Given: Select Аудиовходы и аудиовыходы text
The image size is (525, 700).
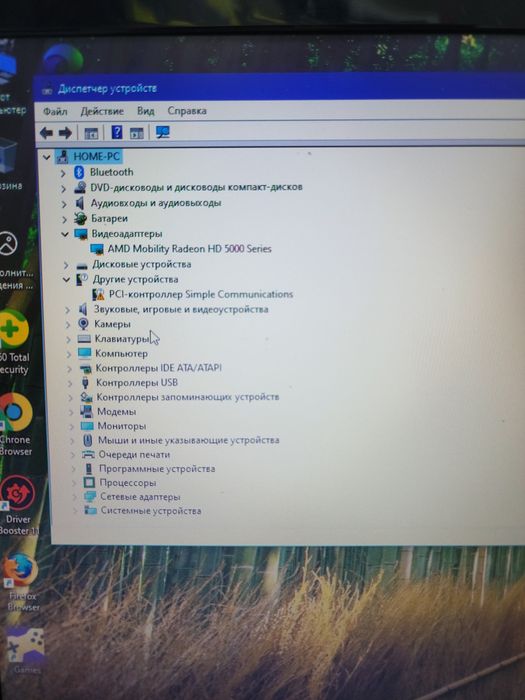Looking at the screenshot, I should [x=156, y=203].
